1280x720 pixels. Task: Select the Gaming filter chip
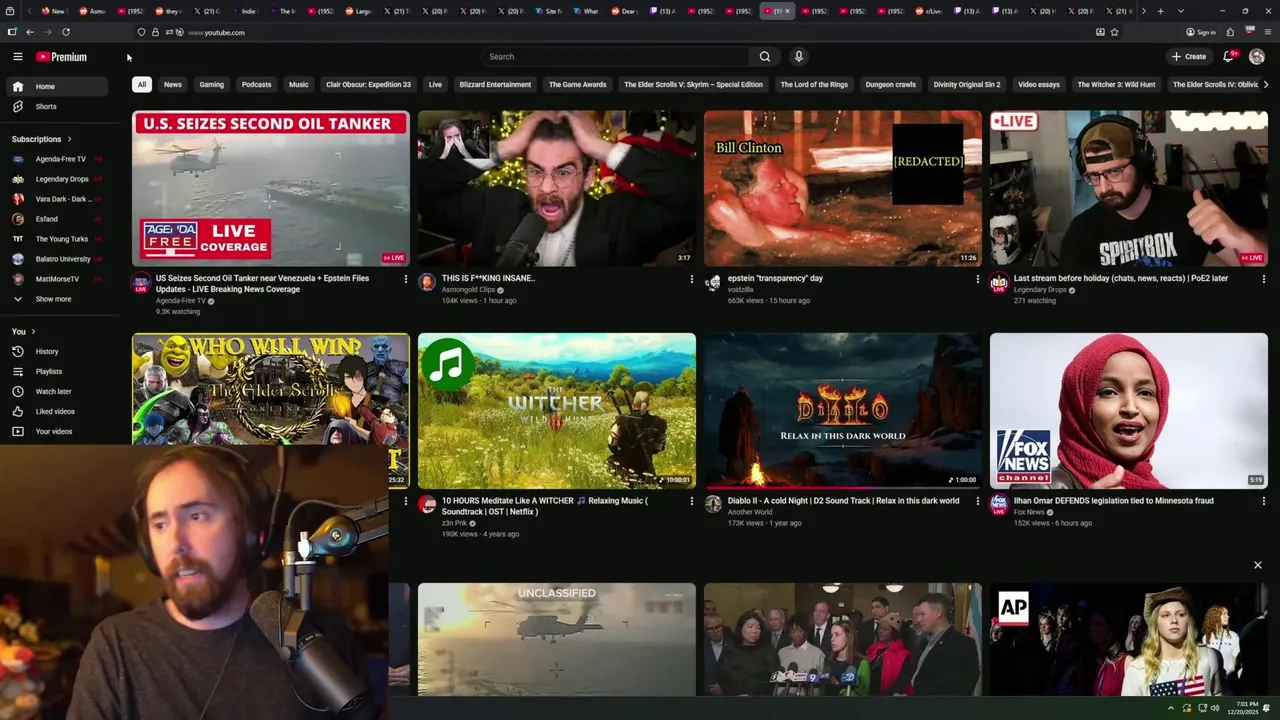coord(212,85)
